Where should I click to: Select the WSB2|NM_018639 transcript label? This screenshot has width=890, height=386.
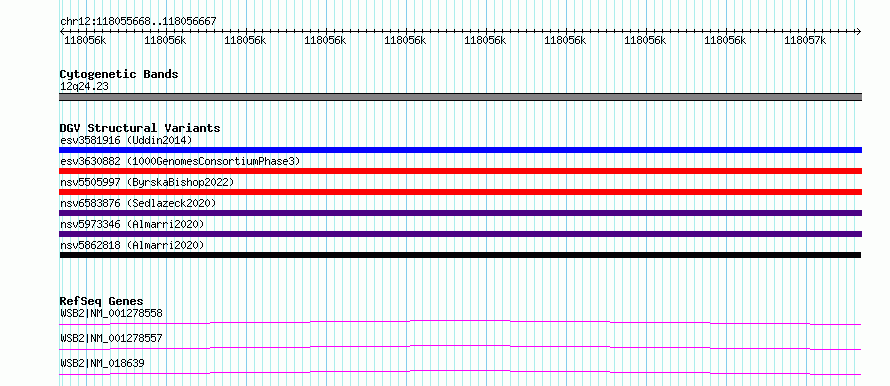tap(102, 363)
